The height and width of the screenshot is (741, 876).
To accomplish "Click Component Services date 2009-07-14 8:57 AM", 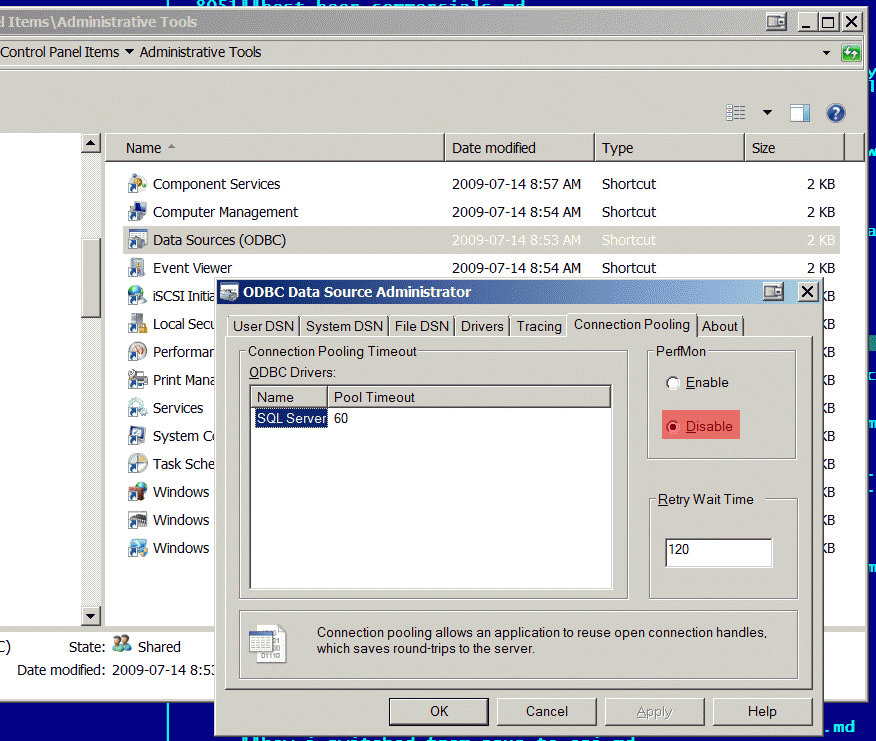I will point(516,184).
